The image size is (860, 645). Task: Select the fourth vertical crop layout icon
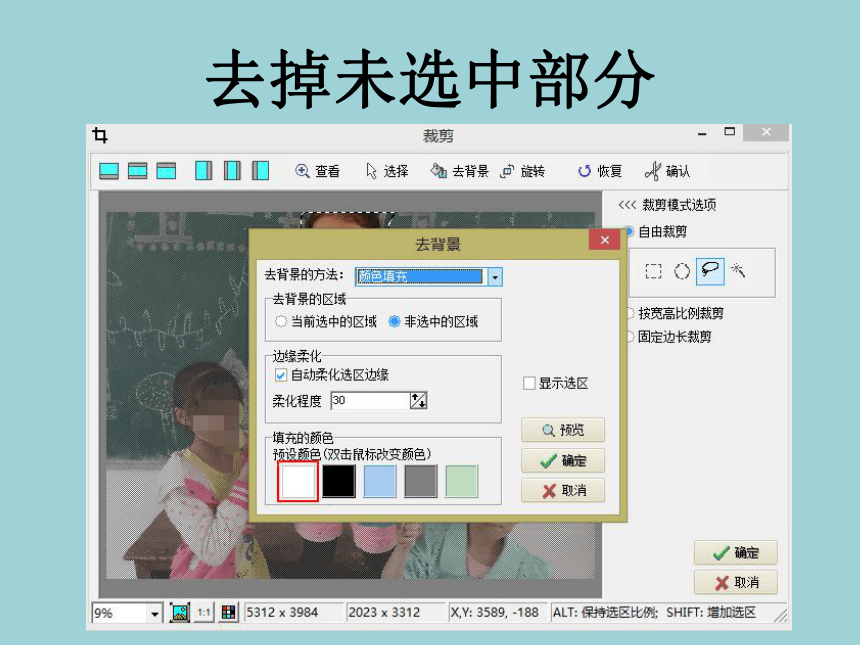point(203,171)
